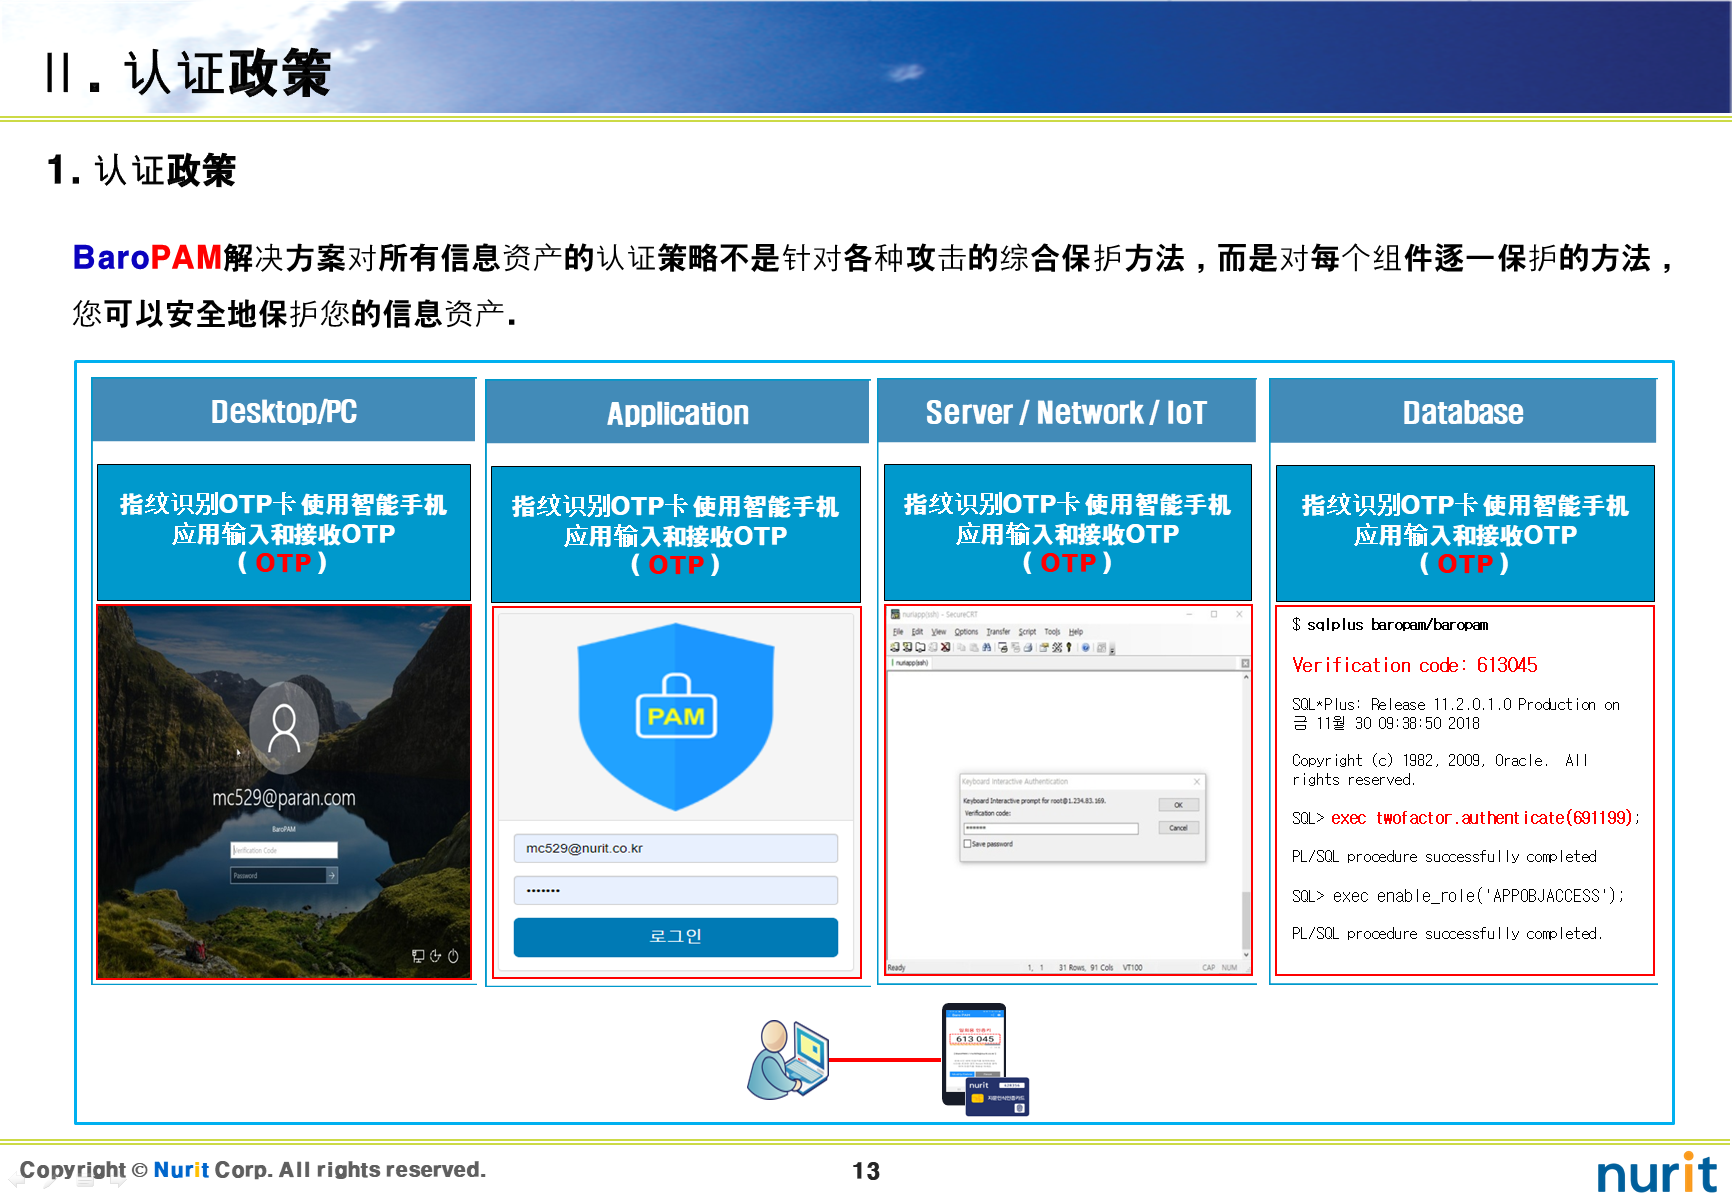Viewport: 1732px width, 1200px height.
Task: Click 'VT100' in SecureCRT status bar
Action: coord(1132,968)
